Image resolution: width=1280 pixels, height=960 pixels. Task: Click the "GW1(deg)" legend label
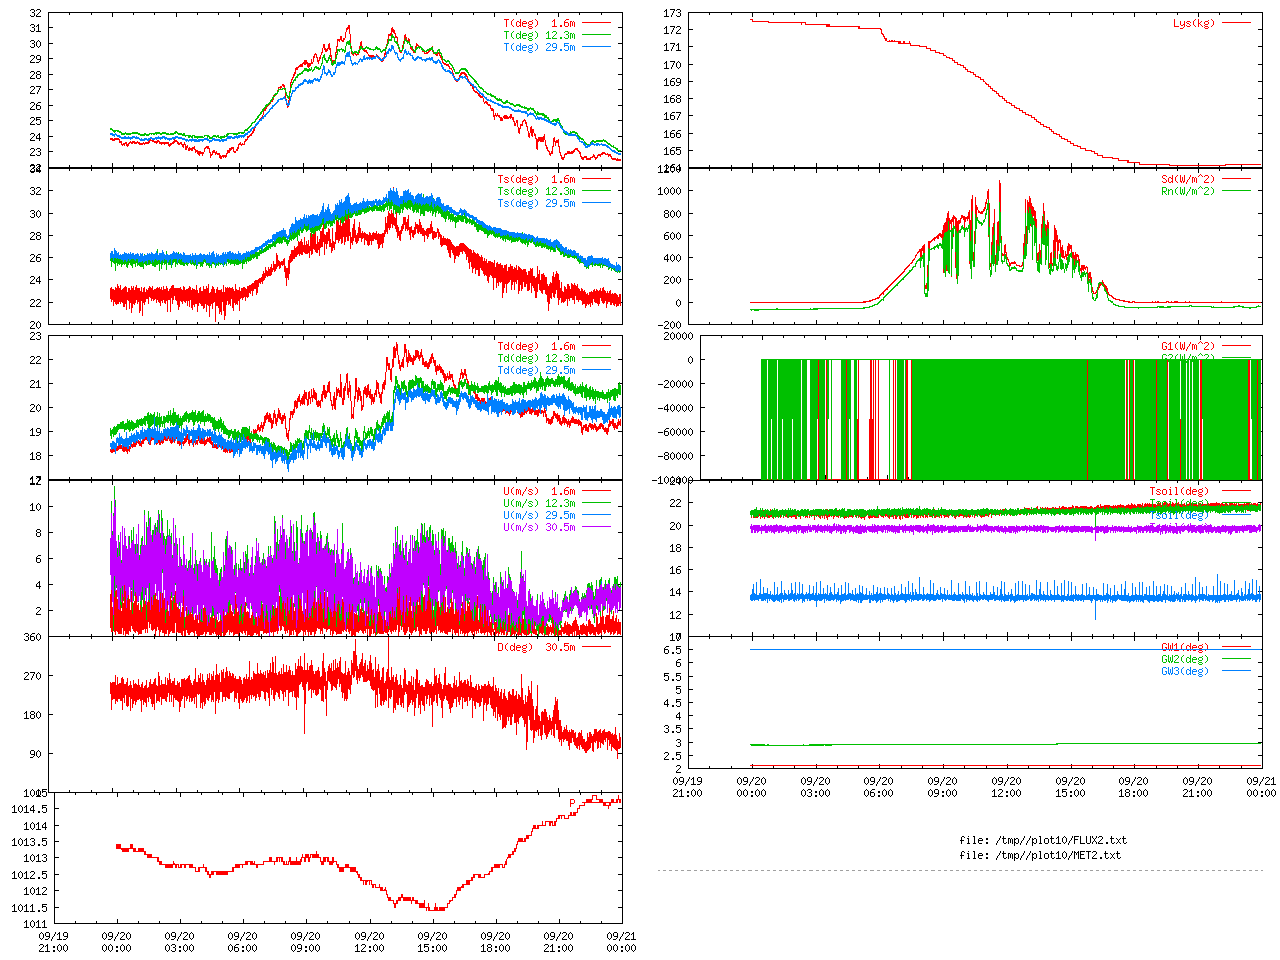tap(1185, 647)
